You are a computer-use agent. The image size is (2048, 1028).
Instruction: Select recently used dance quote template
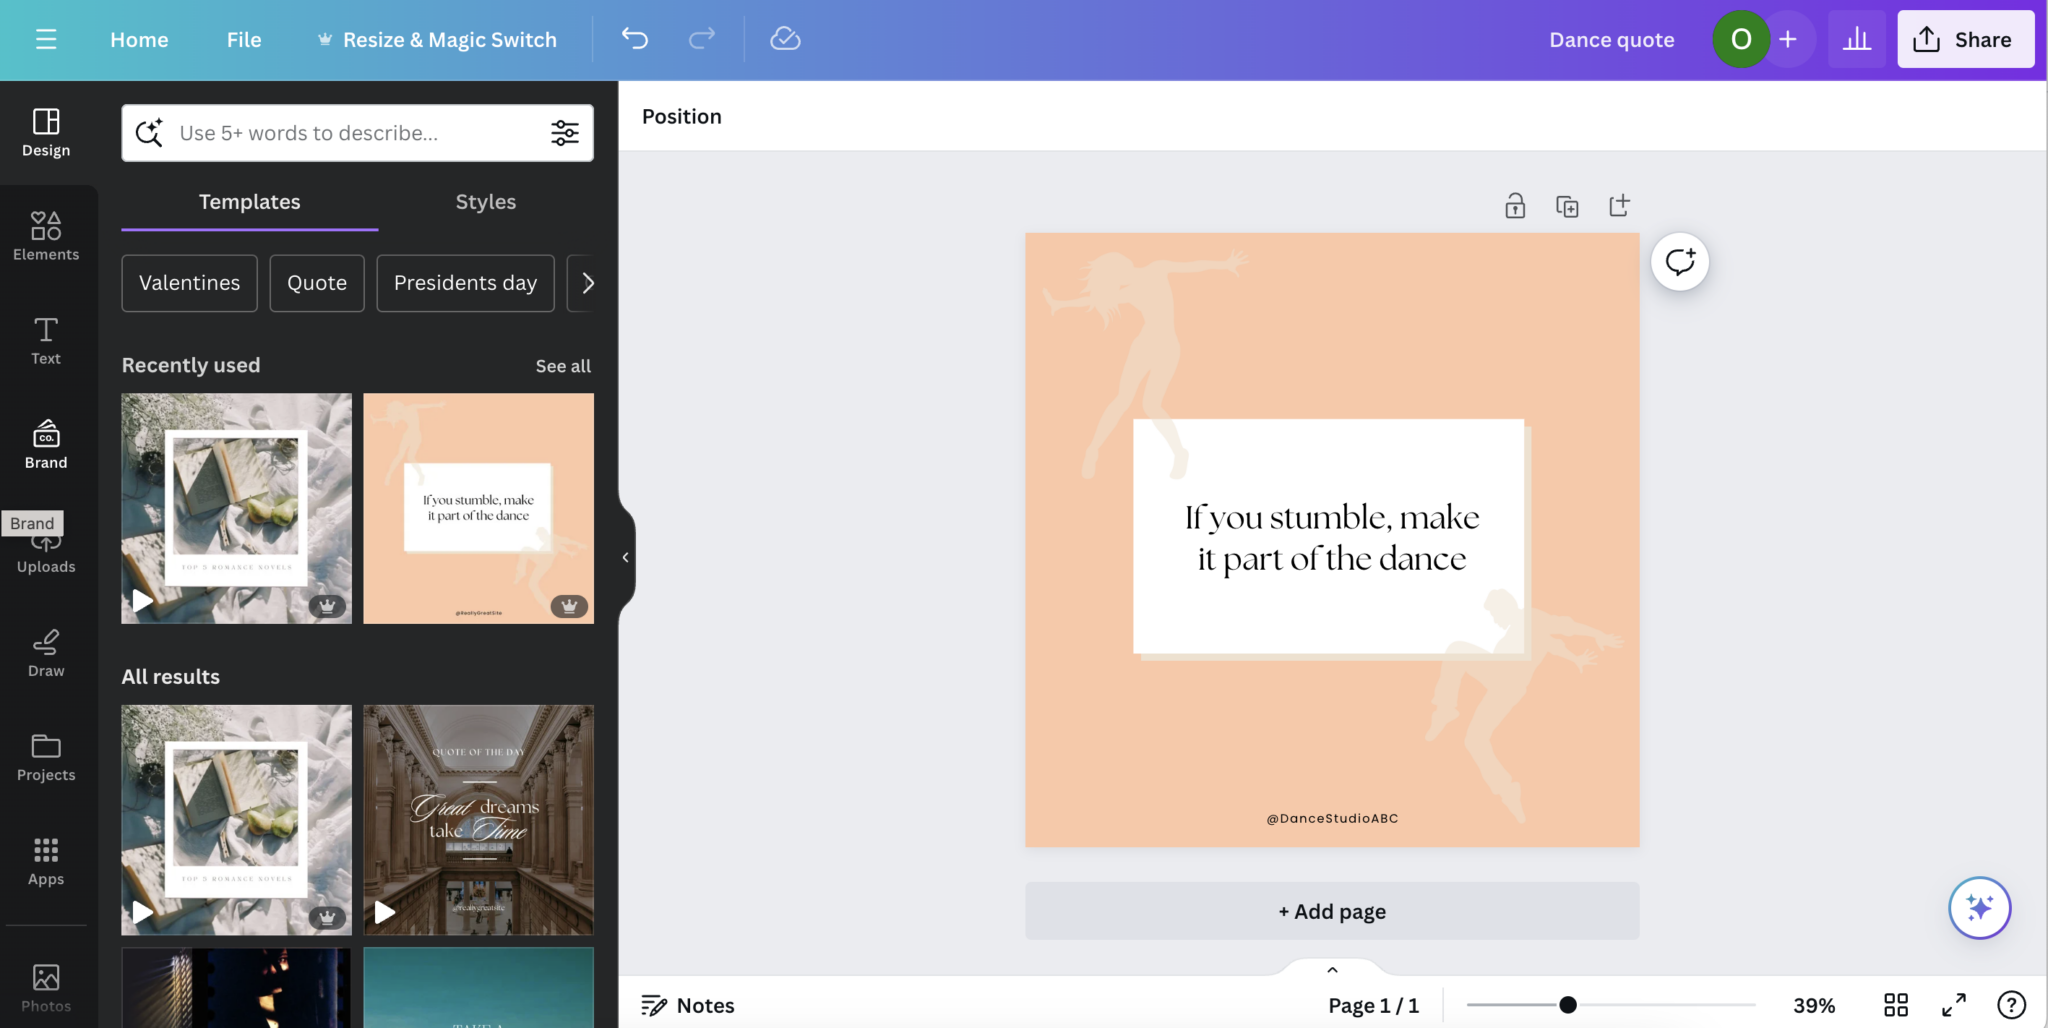click(478, 508)
